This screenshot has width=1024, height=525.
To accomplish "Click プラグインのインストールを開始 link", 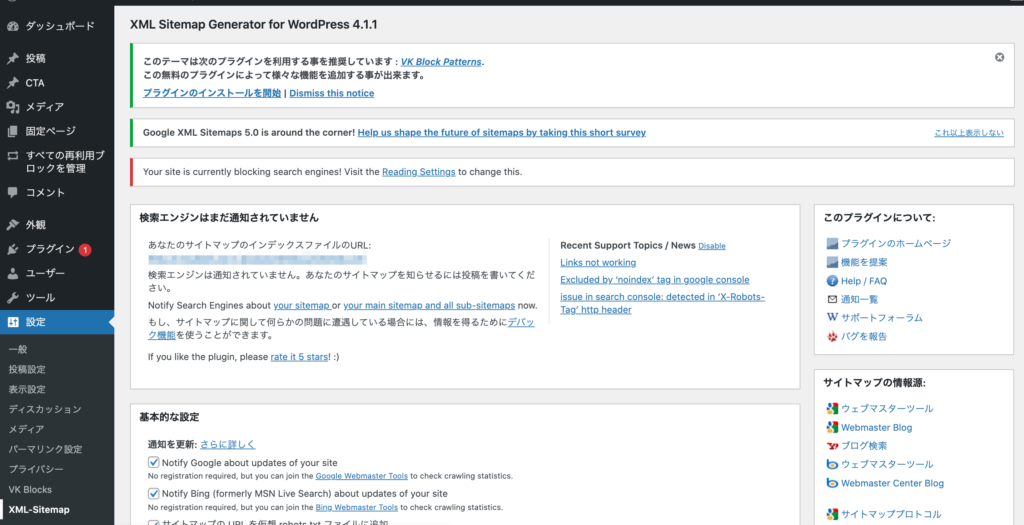I will click(x=212, y=93).
